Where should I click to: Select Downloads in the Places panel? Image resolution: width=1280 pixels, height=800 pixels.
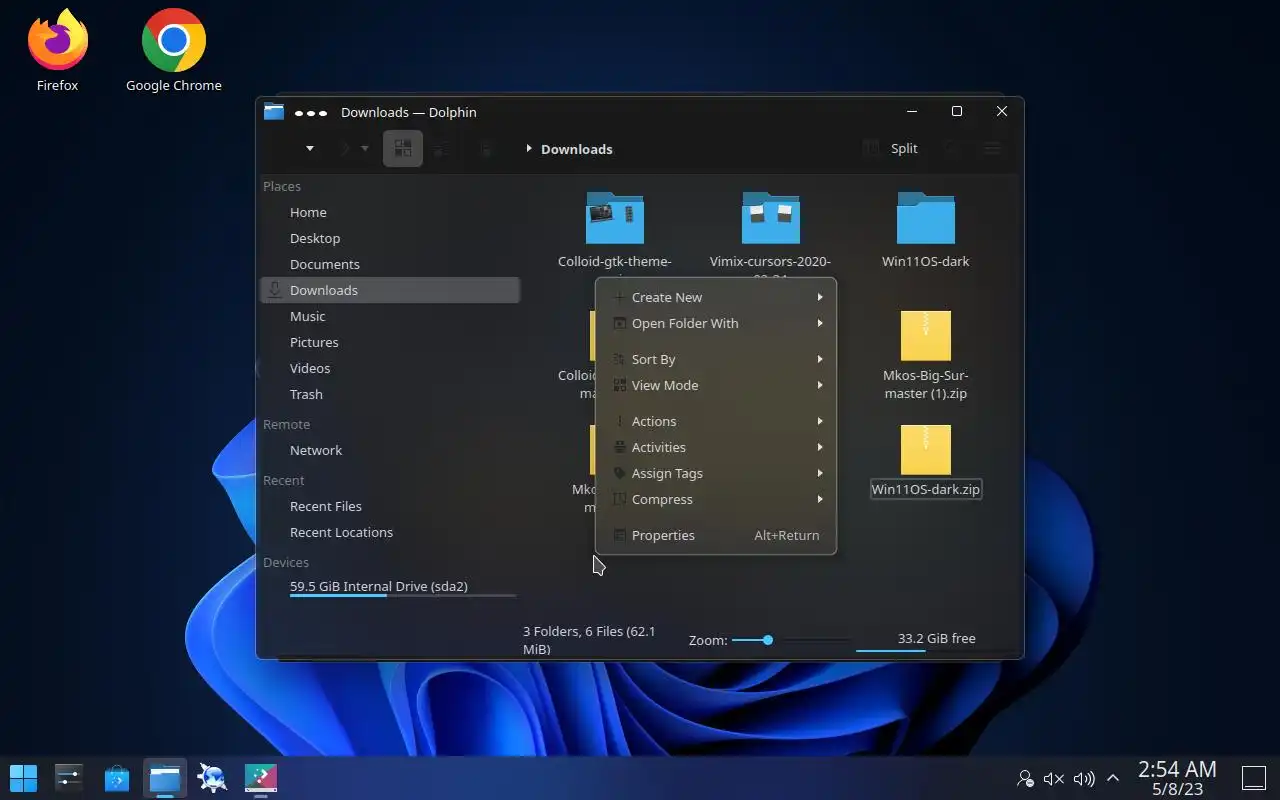[x=390, y=290]
